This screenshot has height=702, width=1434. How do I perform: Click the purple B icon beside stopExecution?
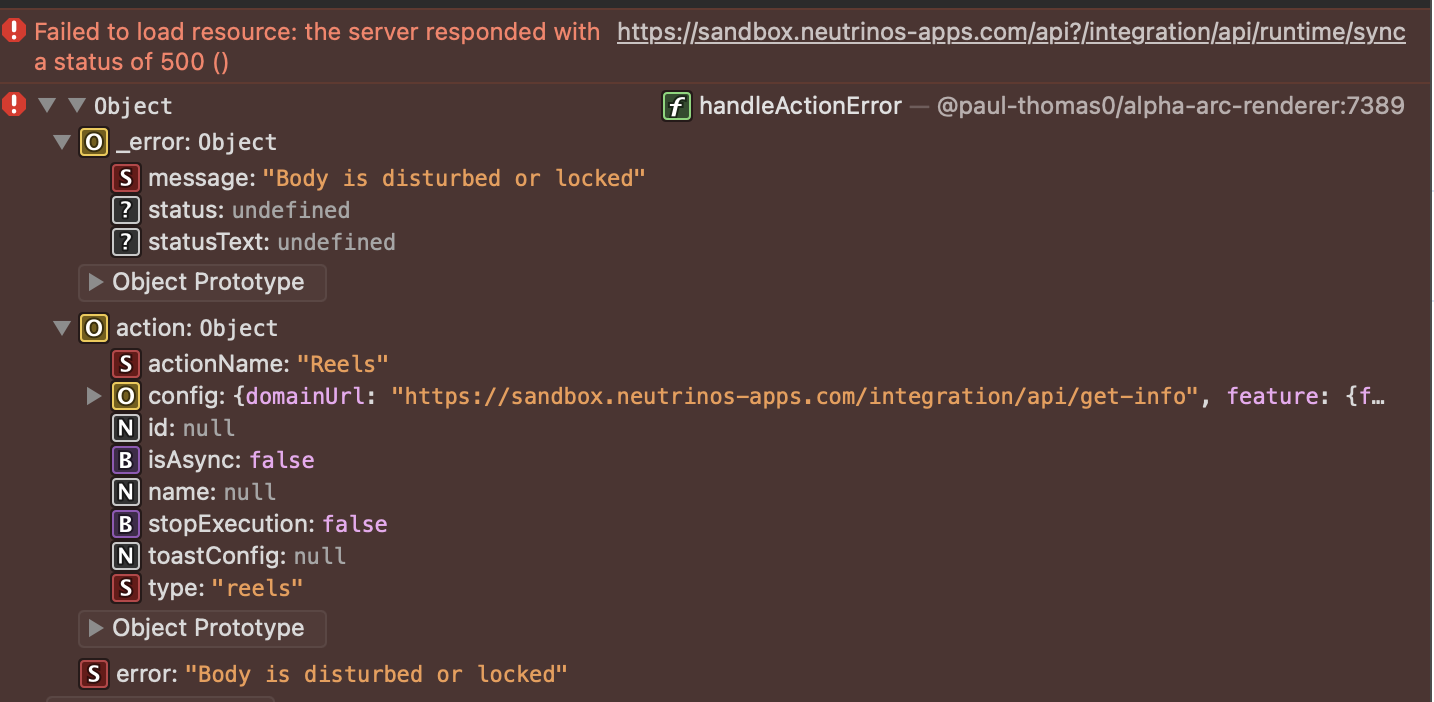(x=126, y=524)
